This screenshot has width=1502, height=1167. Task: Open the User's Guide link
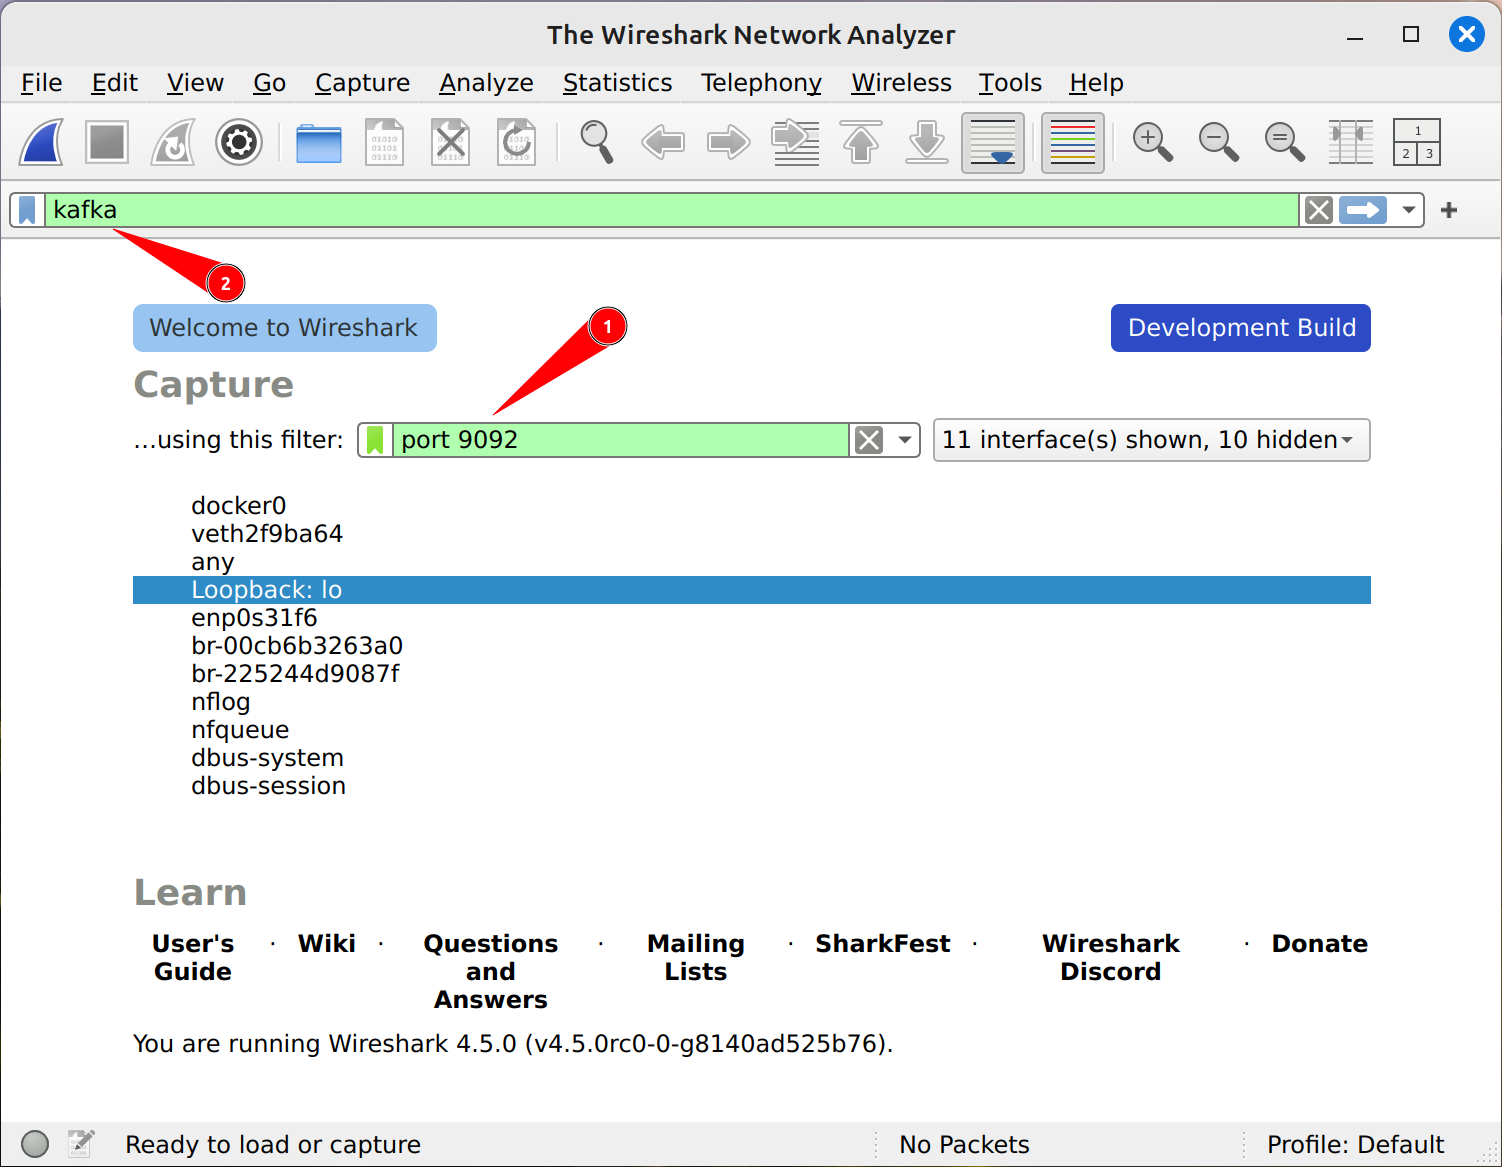193,957
